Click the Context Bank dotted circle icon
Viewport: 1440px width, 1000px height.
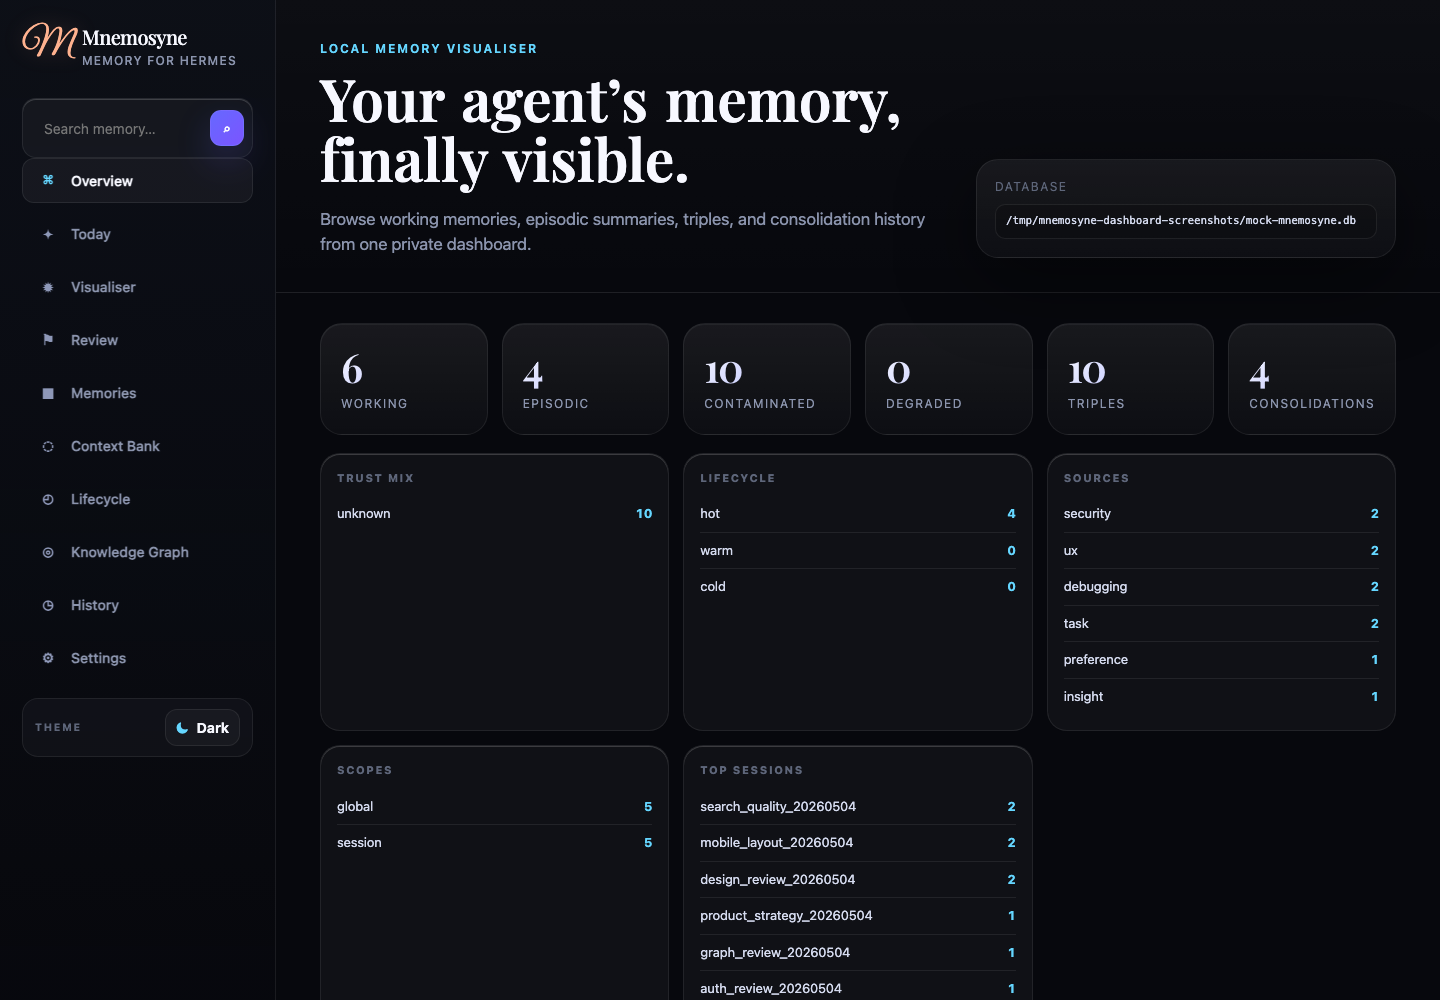click(48, 446)
